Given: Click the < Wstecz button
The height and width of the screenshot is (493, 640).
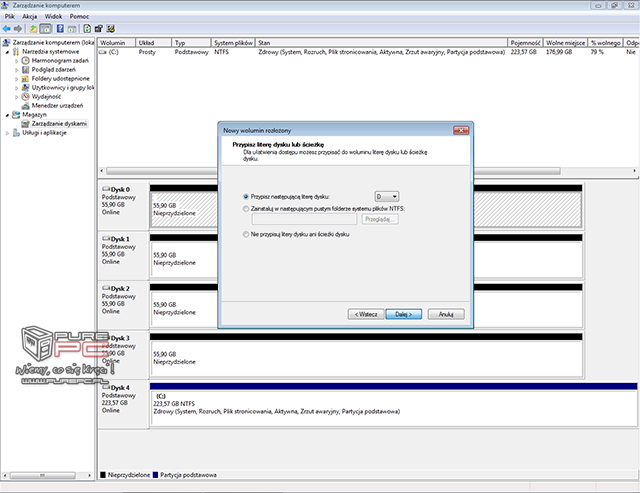Looking at the screenshot, I should coord(366,314).
